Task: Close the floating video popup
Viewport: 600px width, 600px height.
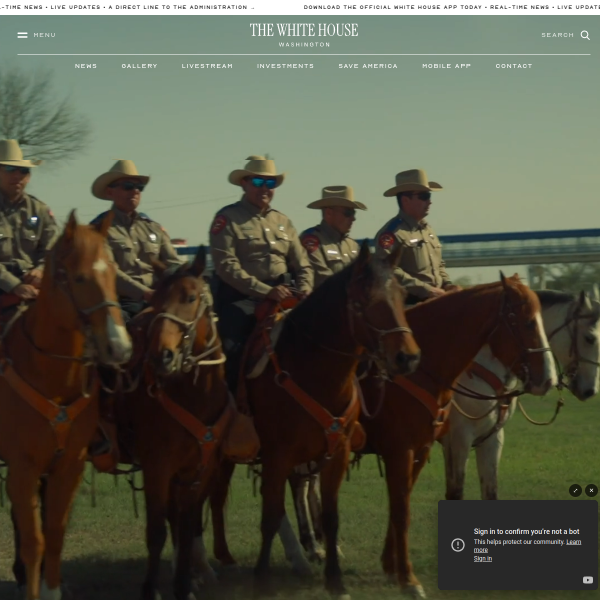Action: (x=591, y=490)
